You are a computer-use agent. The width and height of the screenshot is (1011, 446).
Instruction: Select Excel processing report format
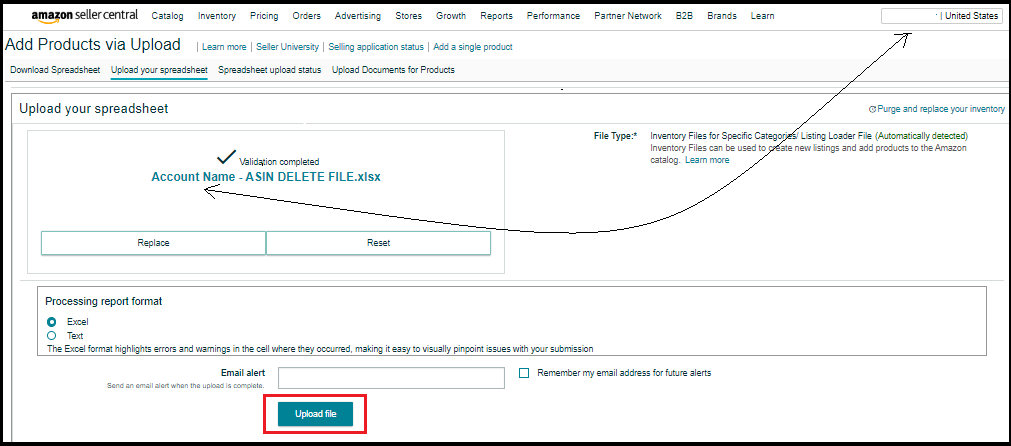click(52, 322)
